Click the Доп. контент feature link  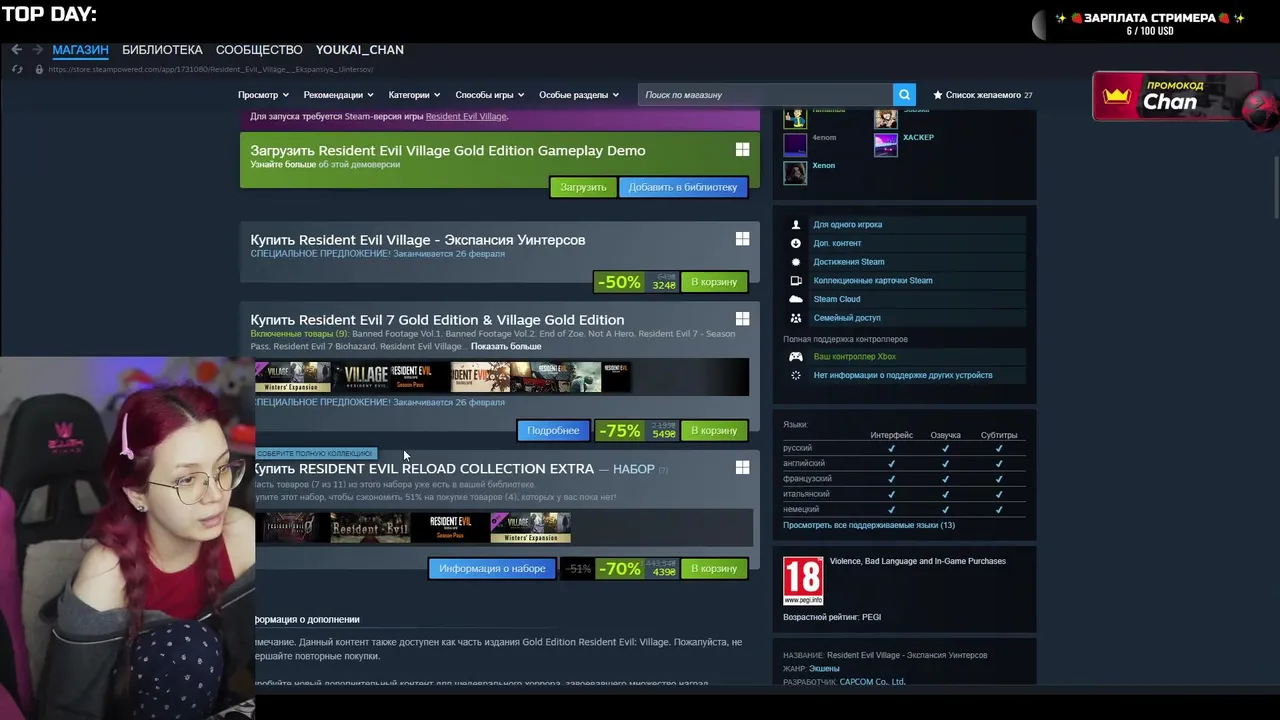coord(837,243)
